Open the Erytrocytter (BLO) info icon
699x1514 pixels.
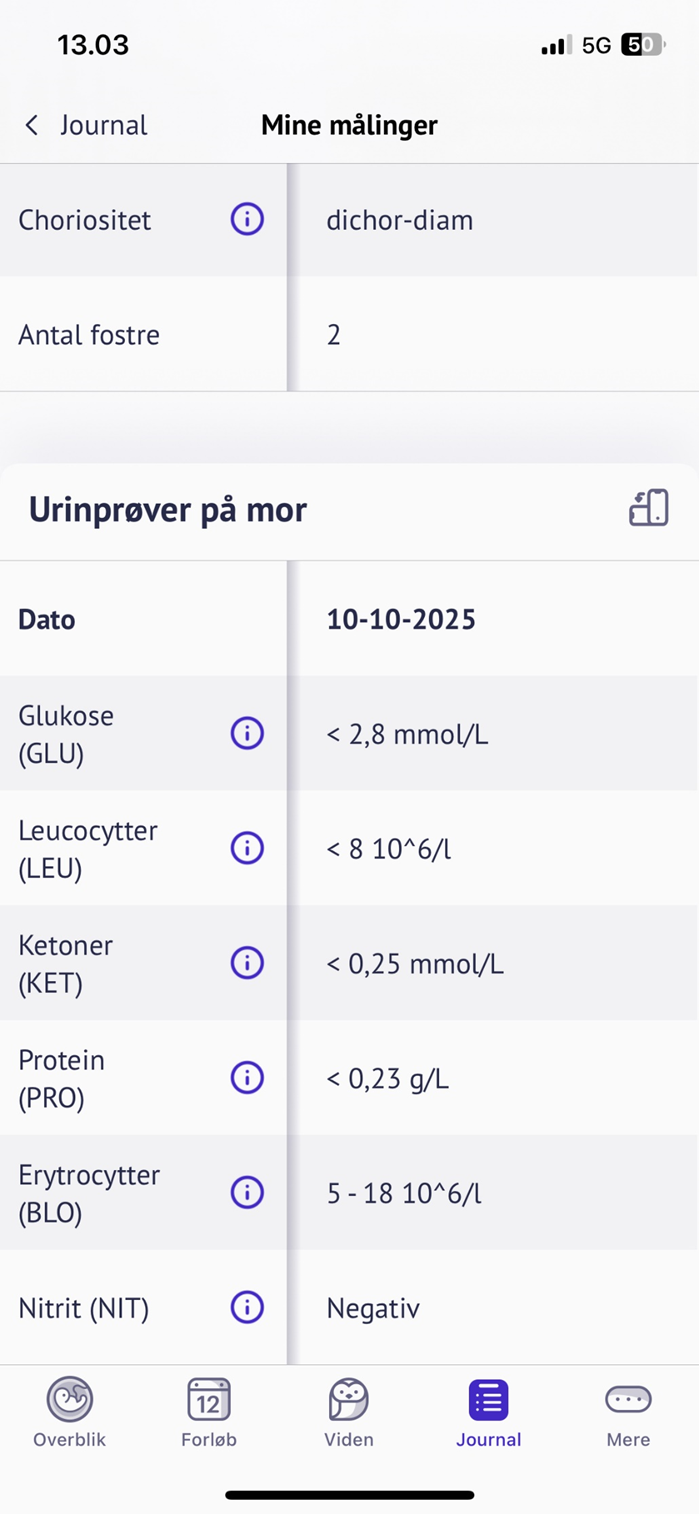[x=246, y=1192]
